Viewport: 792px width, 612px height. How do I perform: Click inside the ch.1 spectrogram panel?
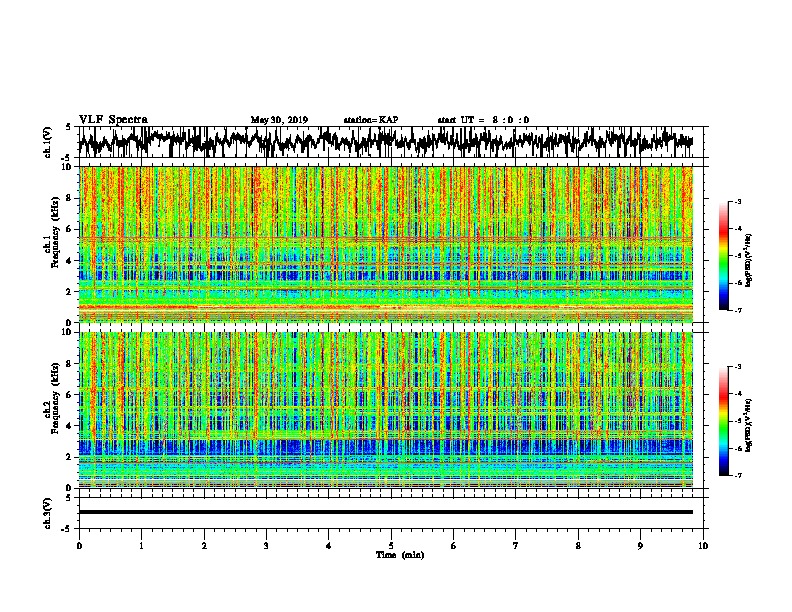(x=386, y=244)
